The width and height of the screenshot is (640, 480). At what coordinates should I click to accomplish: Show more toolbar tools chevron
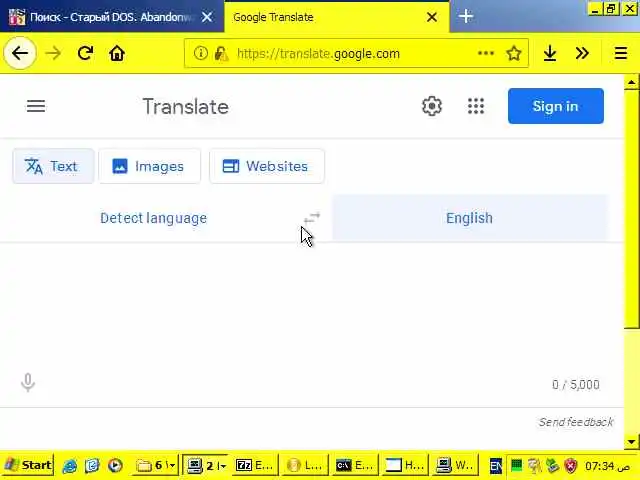(x=582, y=53)
